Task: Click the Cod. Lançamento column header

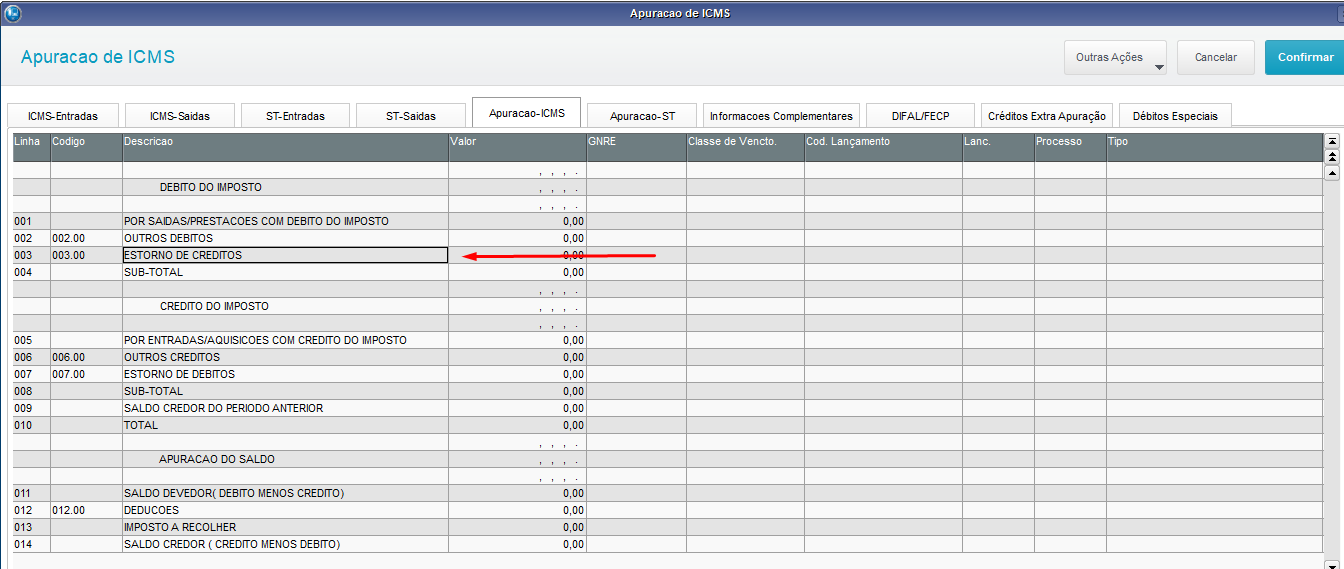Action: tap(883, 147)
